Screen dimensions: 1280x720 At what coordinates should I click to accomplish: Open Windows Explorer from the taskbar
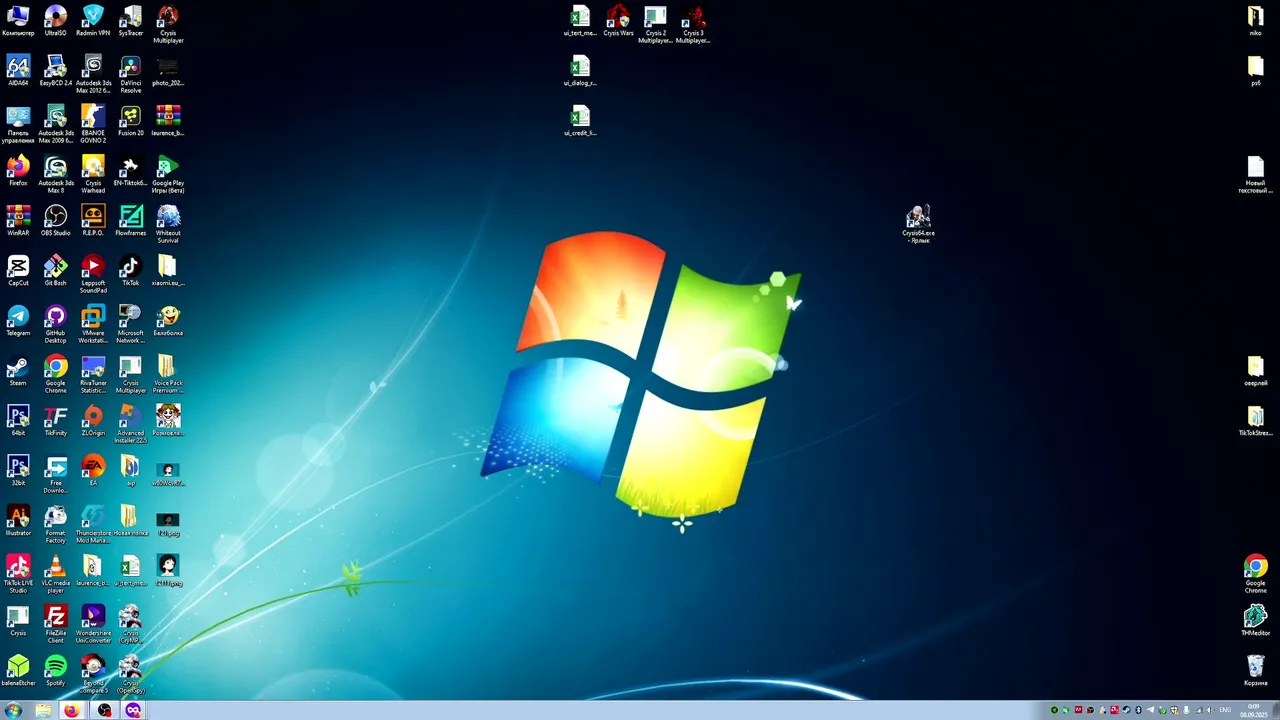coord(43,710)
